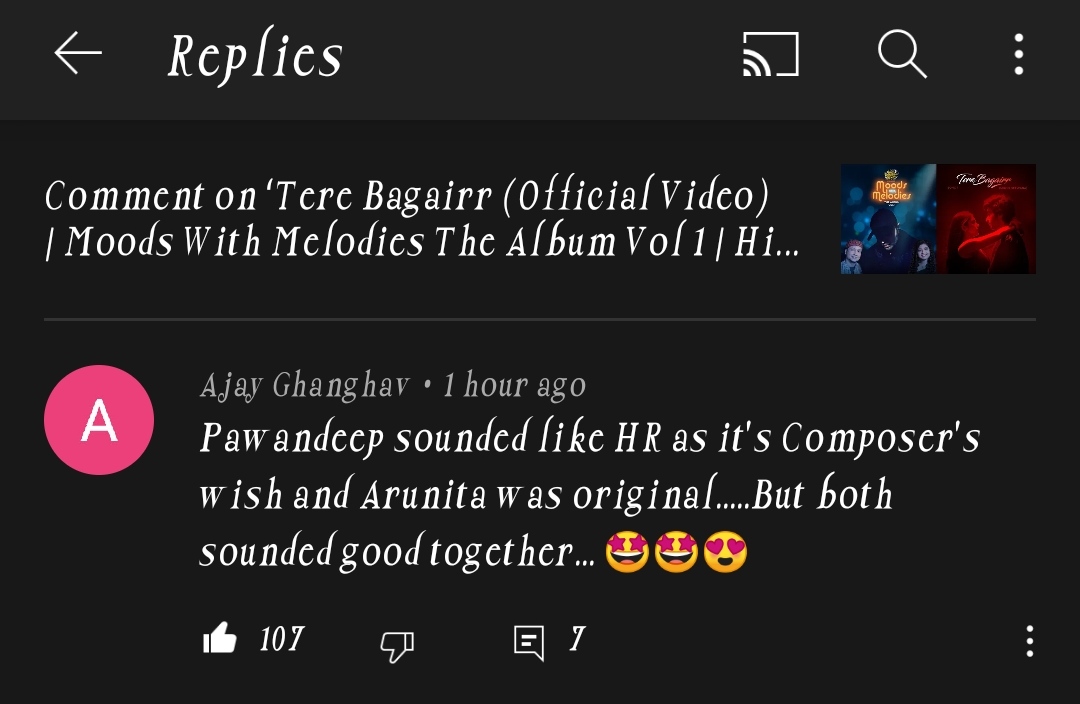Open the Moods with Melodies blue thumbnail
This screenshot has width=1080, height=704.
[889, 219]
